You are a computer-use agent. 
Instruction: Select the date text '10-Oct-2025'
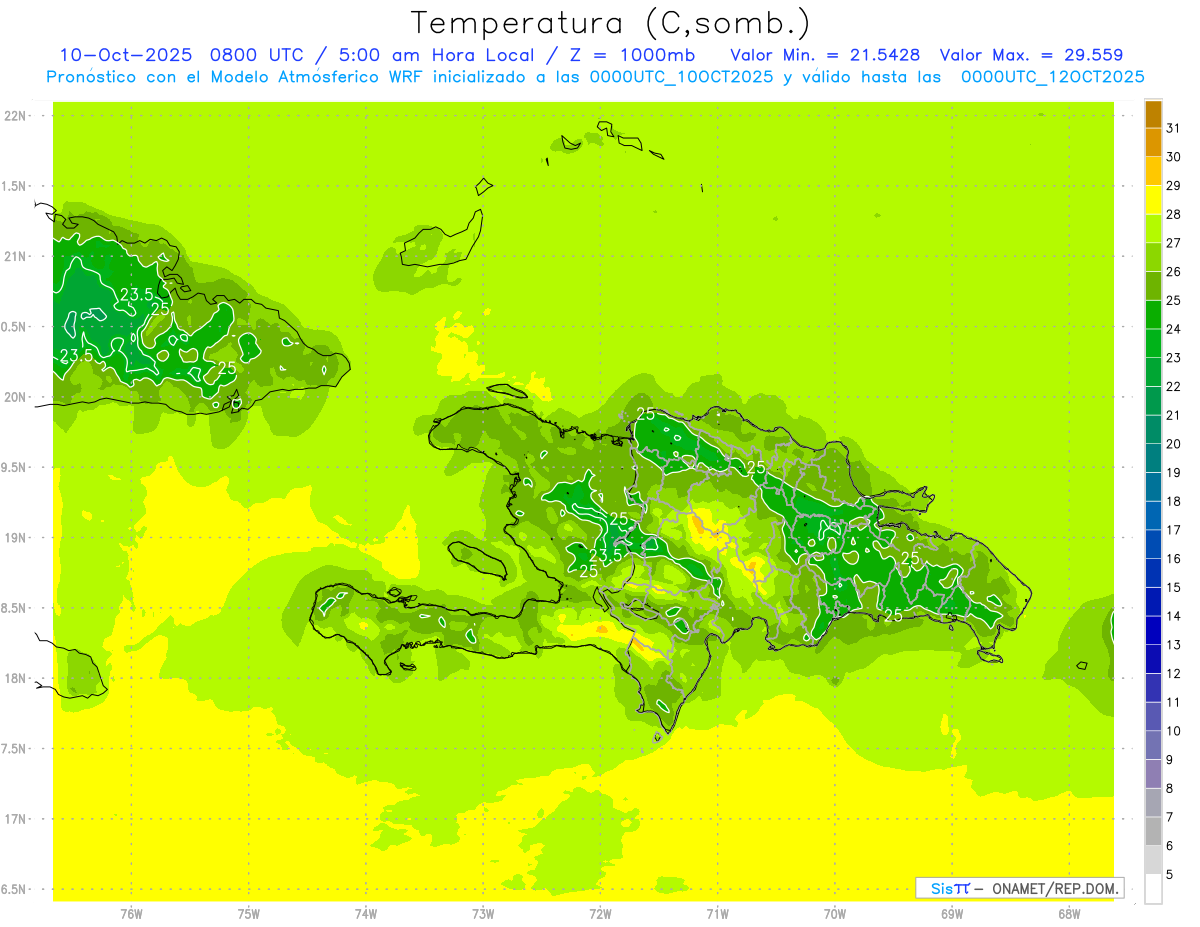[125, 55]
